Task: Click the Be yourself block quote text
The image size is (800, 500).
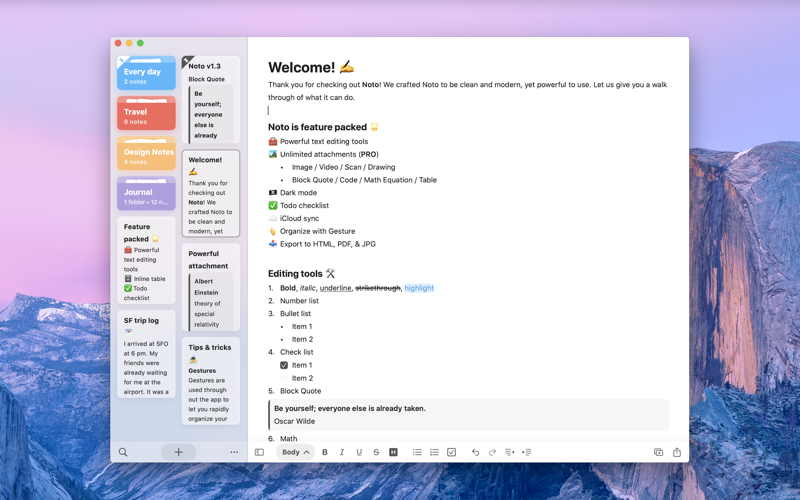Action: (x=350, y=409)
